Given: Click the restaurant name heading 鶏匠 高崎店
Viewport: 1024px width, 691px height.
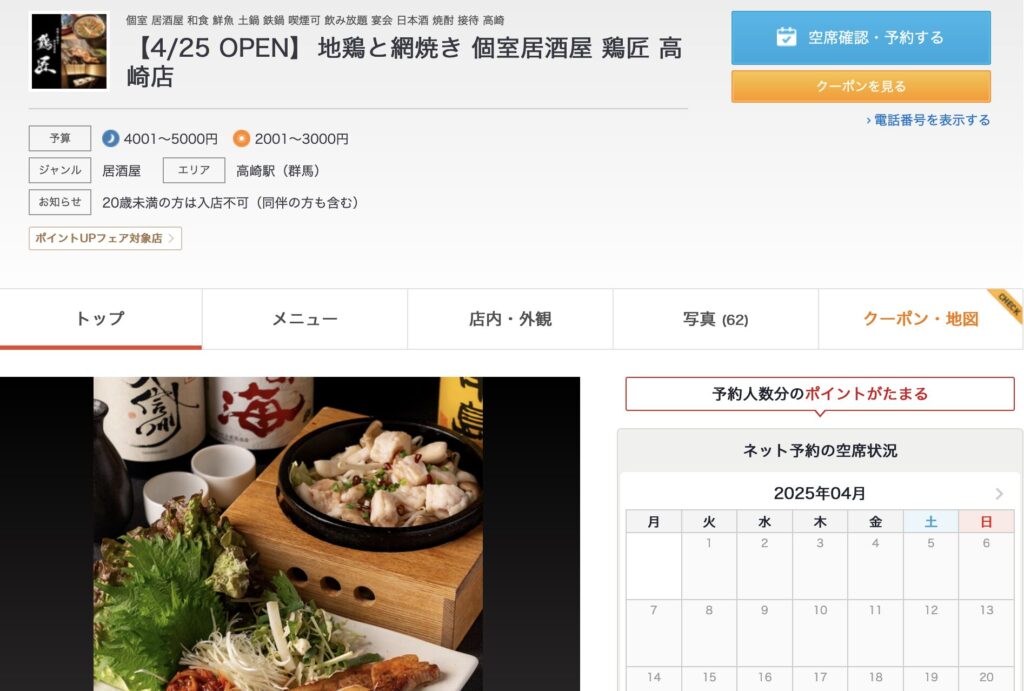Looking at the screenshot, I should [x=404, y=62].
